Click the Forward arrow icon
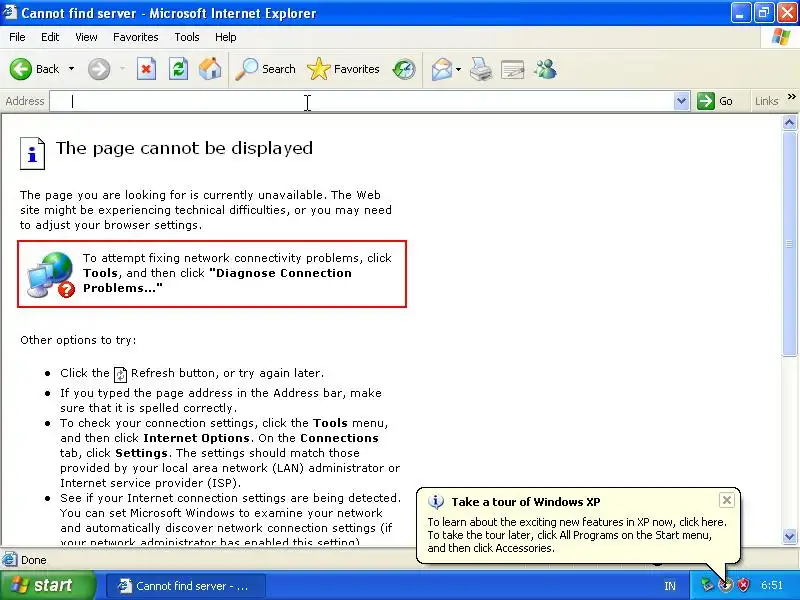This screenshot has width=800, height=600. tap(99, 69)
